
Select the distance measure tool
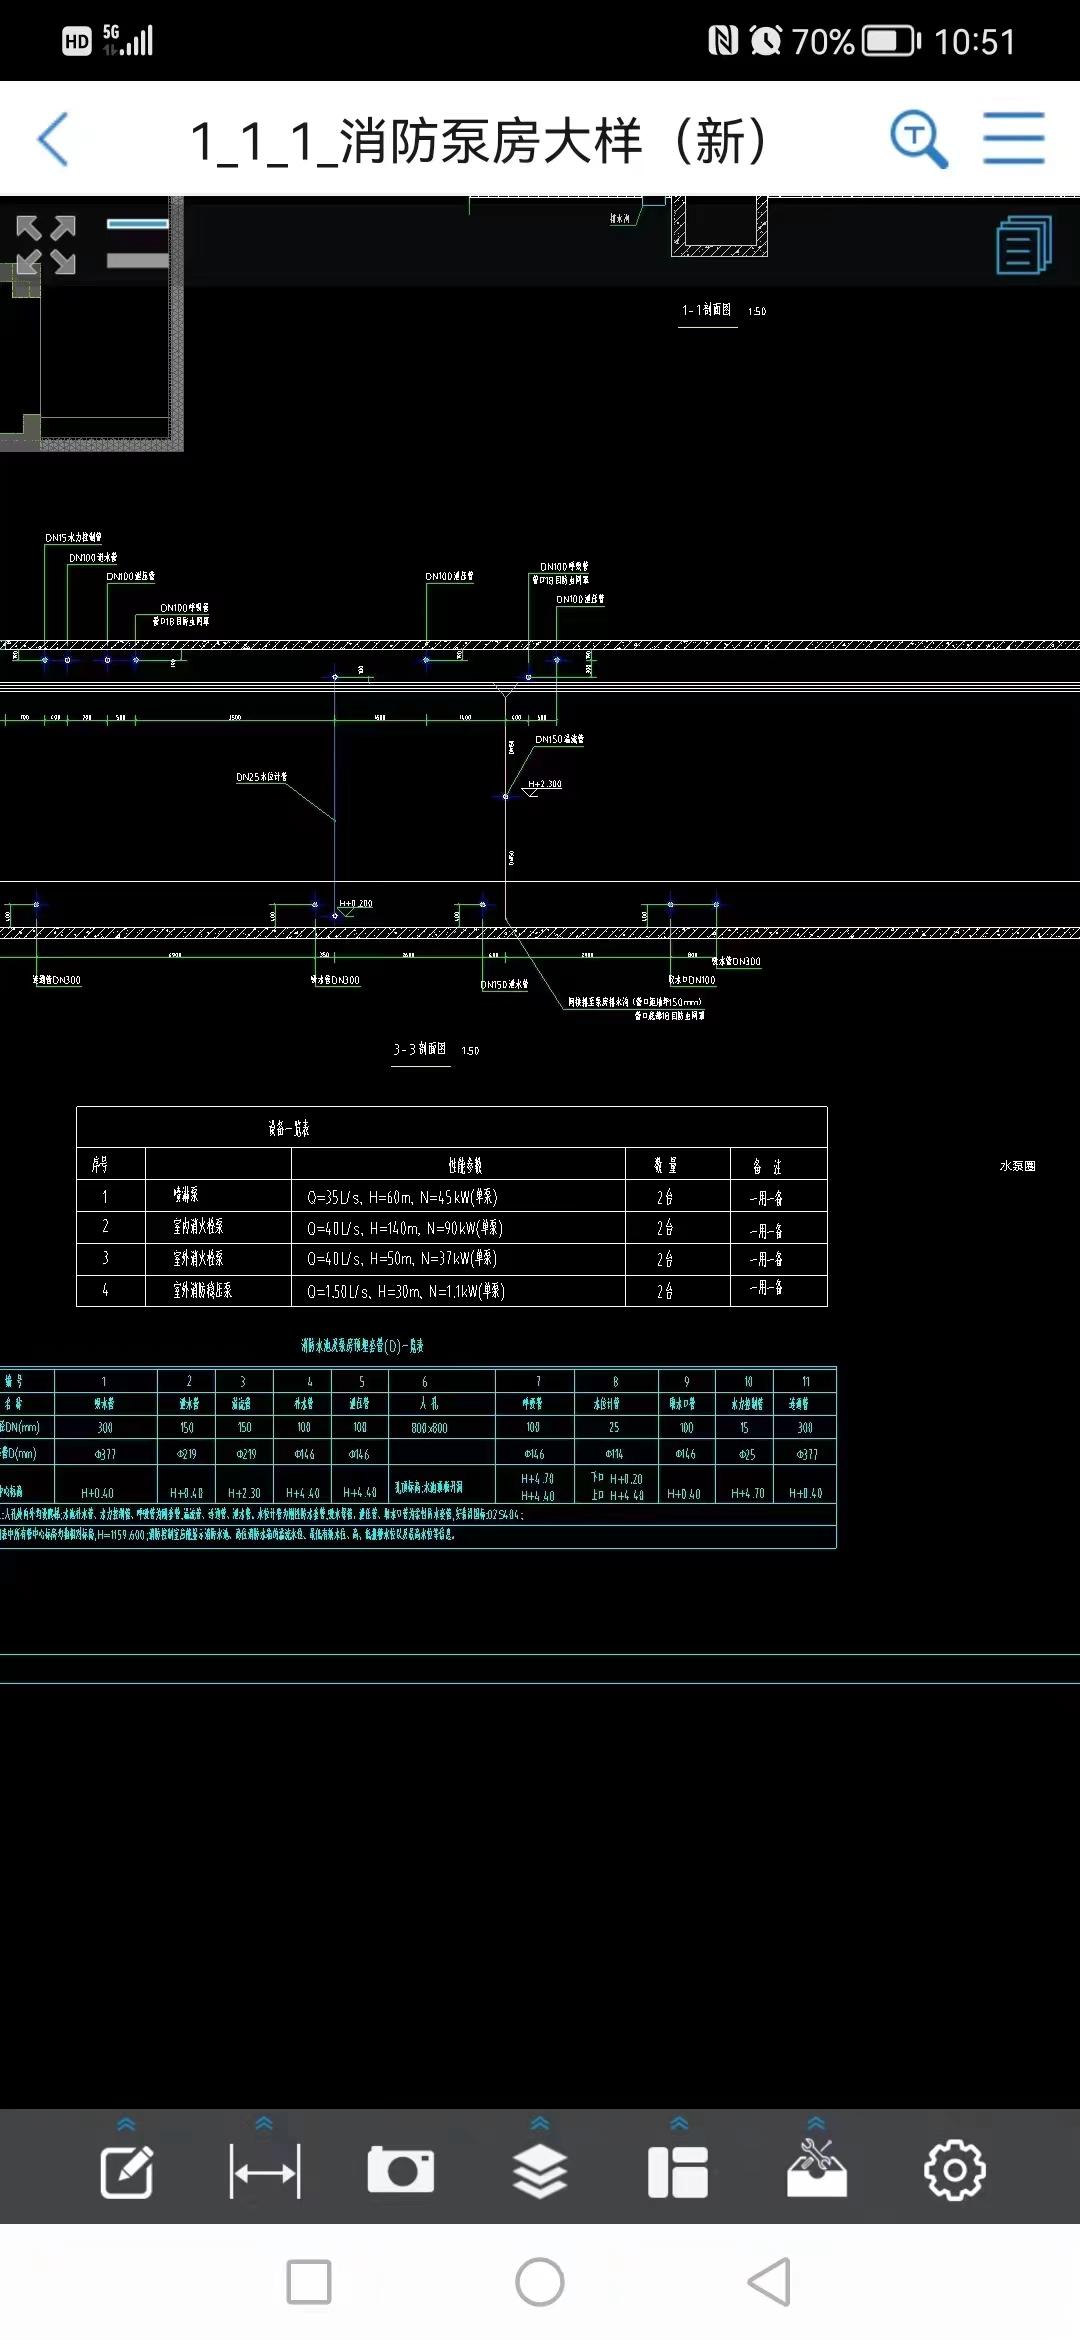(x=265, y=2172)
